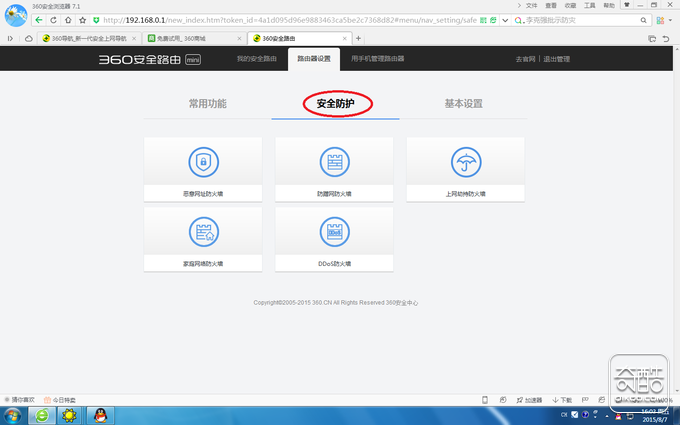Open the DDoS firewall (DDoS防火墙) icon

pos(334,232)
